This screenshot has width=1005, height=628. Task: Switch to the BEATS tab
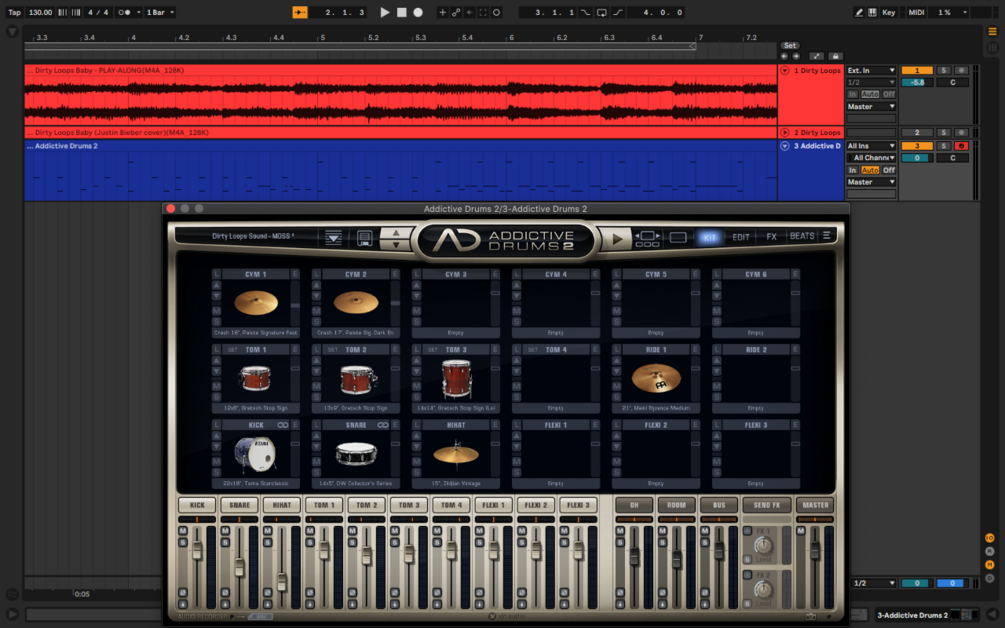[x=802, y=236]
